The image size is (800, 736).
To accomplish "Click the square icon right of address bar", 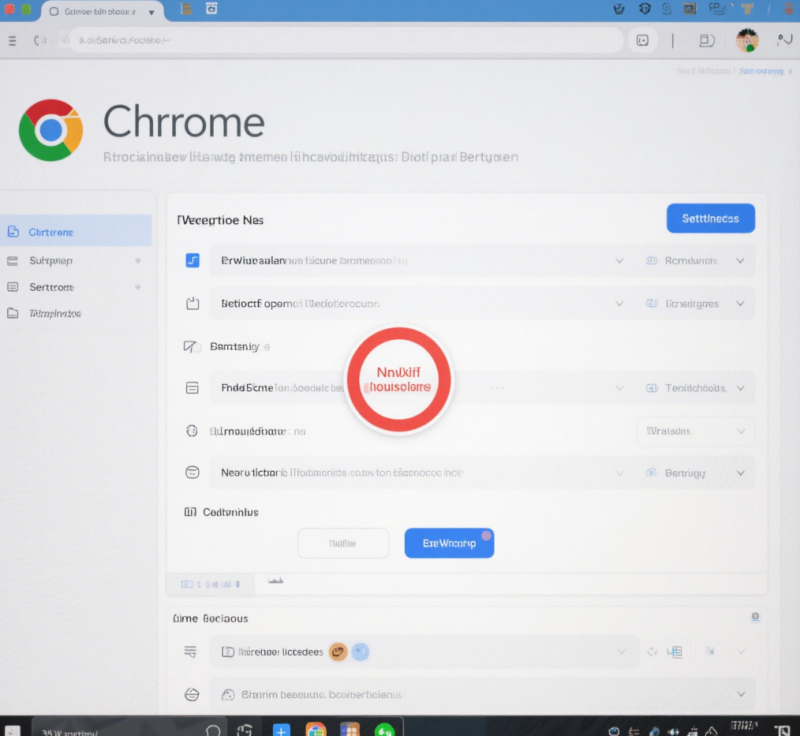I will pos(642,40).
